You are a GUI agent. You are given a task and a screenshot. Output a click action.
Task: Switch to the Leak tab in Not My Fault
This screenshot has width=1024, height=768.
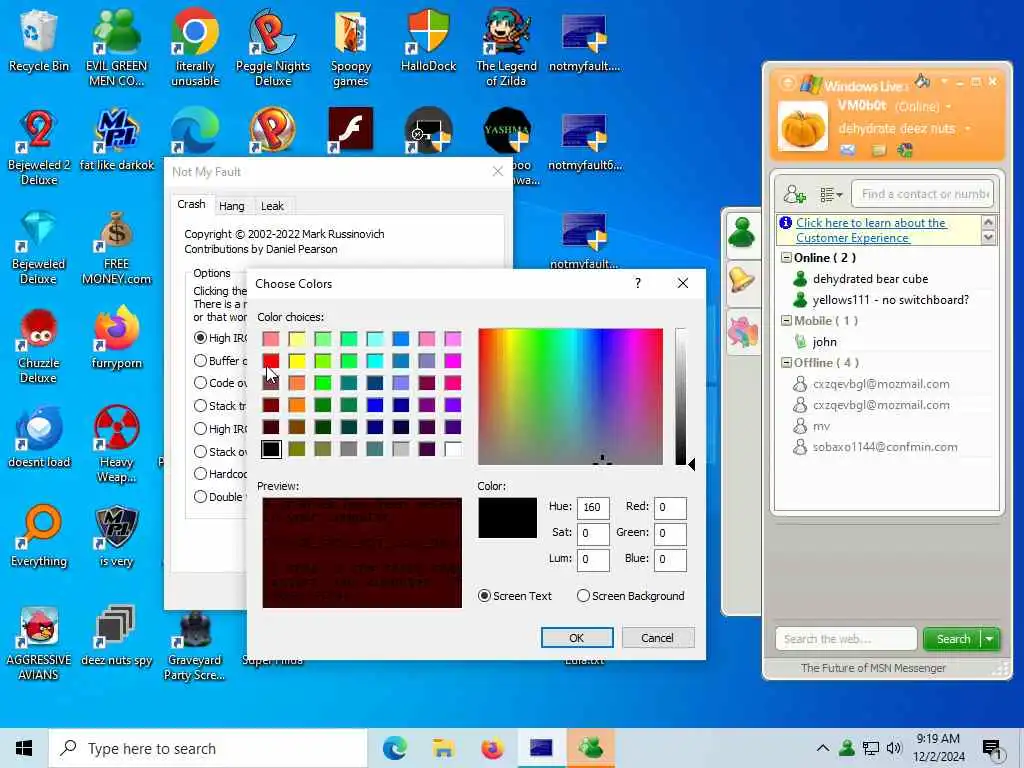click(272, 206)
